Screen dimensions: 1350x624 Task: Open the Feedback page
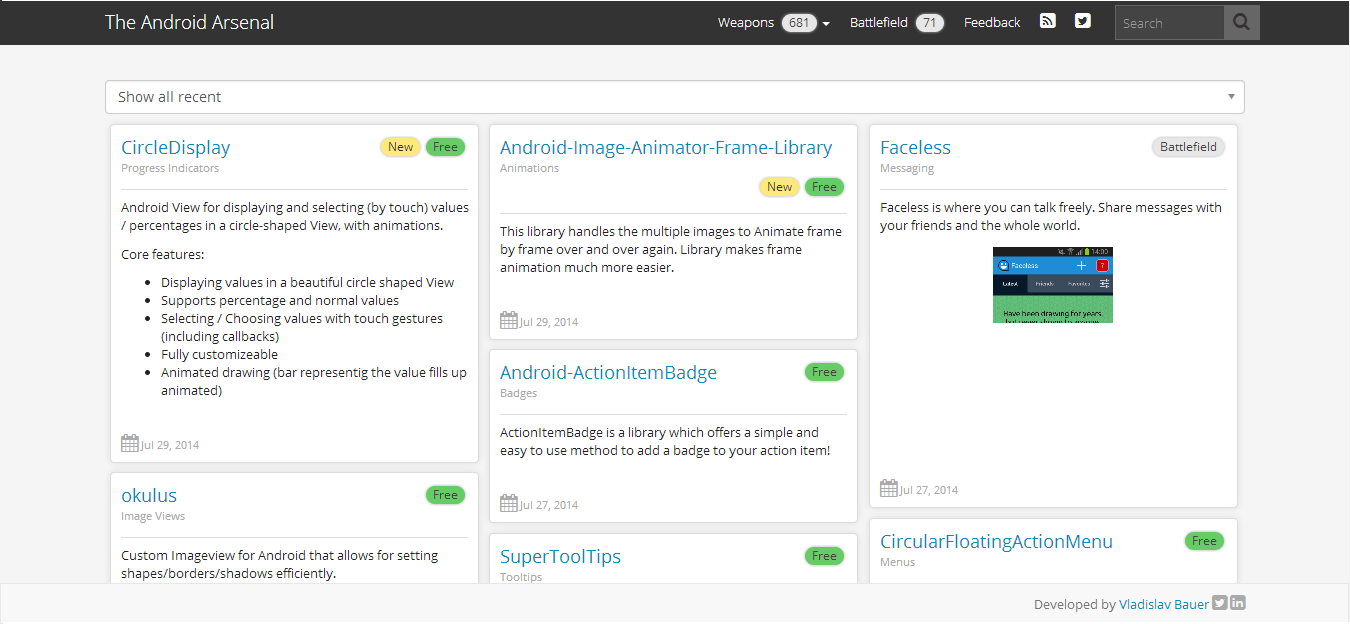pos(992,22)
